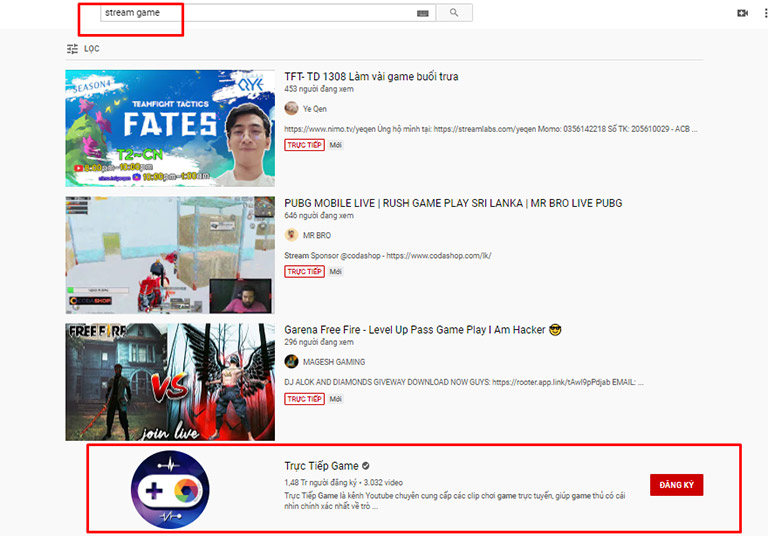The height and width of the screenshot is (536, 768).
Task: Click Mới badge on Free Fire video
Action: click(x=336, y=399)
